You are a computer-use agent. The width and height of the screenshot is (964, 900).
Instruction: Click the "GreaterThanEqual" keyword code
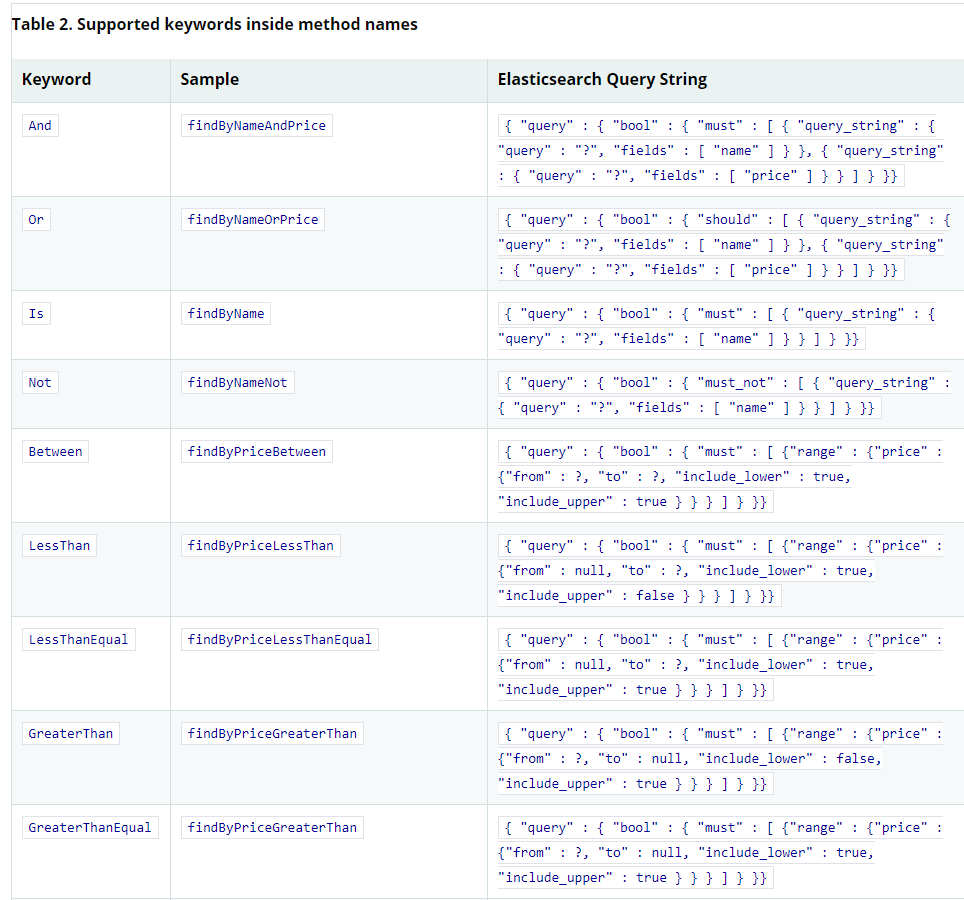(90, 827)
